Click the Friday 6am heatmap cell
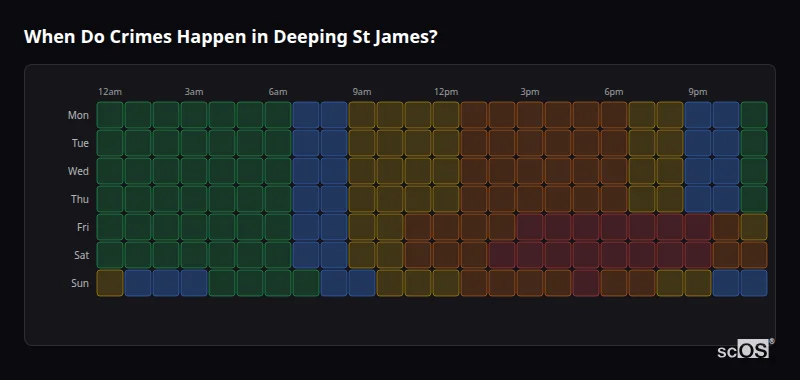 [x=278, y=227]
